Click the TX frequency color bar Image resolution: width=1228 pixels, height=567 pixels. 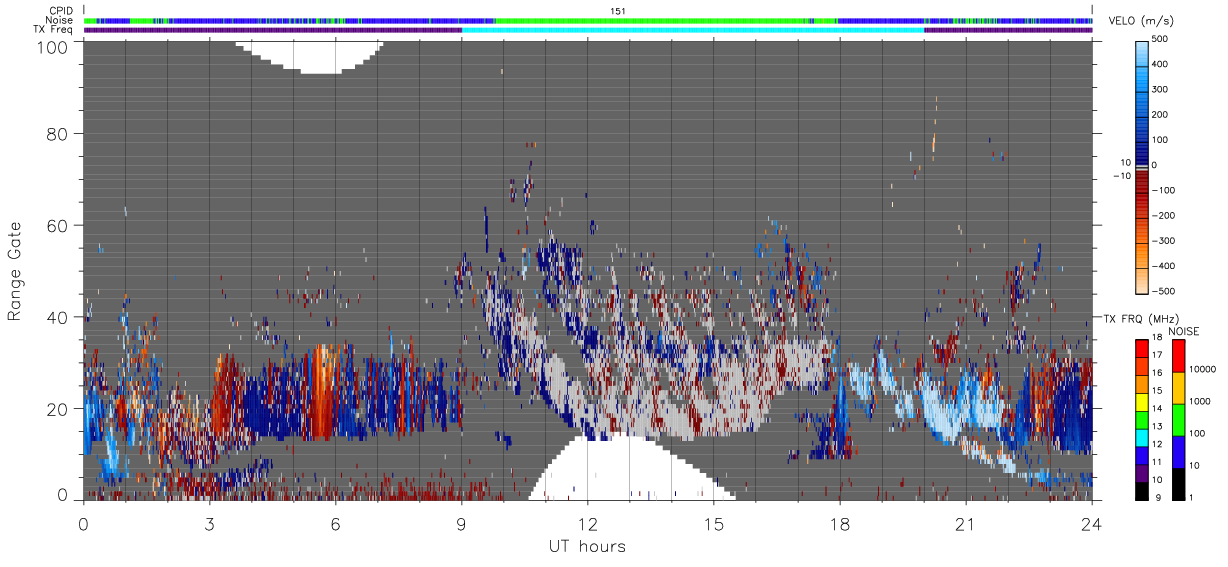pos(1143,418)
